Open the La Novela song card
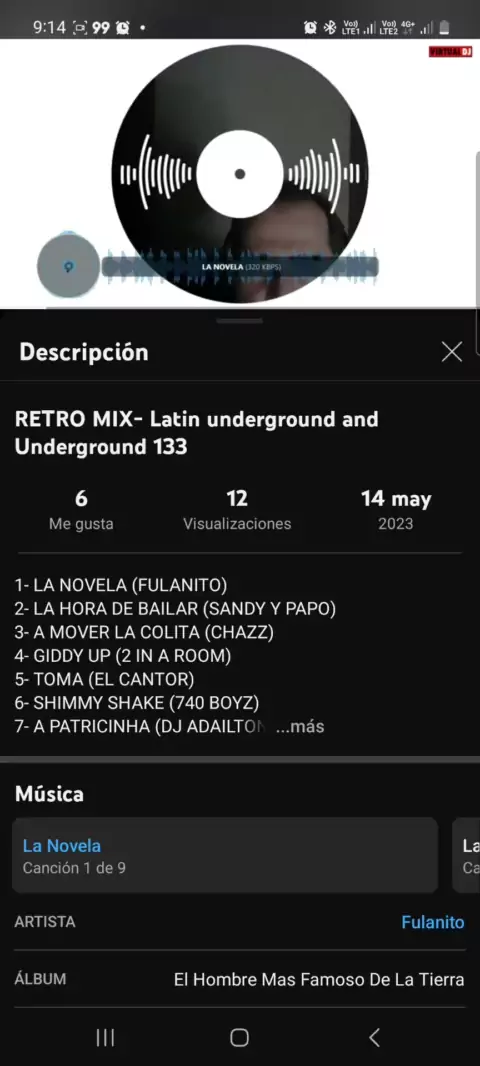480x1066 pixels. click(x=225, y=855)
